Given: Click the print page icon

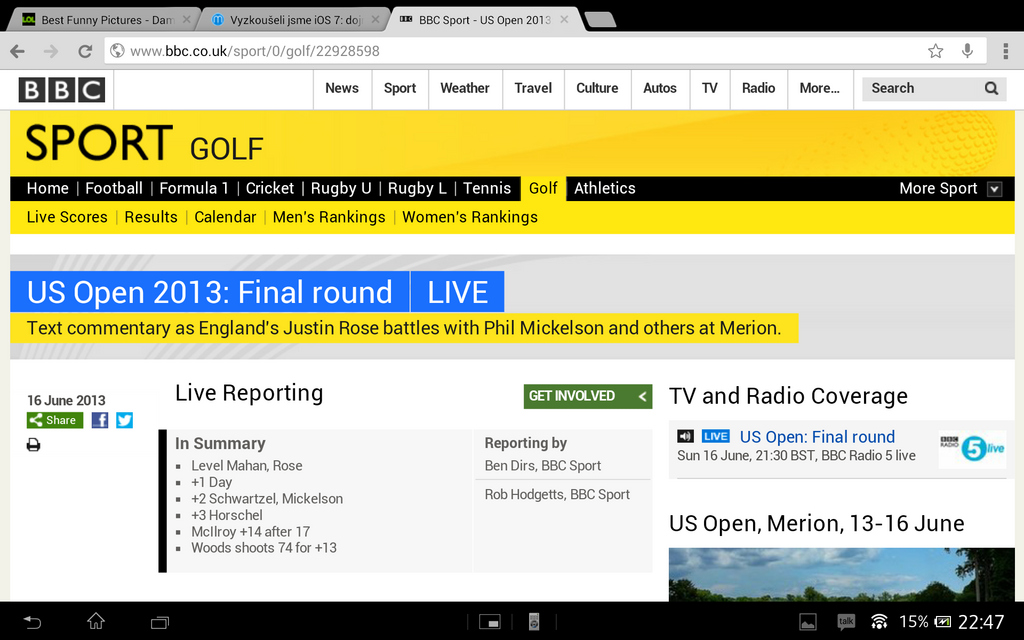Looking at the screenshot, I should click(x=33, y=445).
